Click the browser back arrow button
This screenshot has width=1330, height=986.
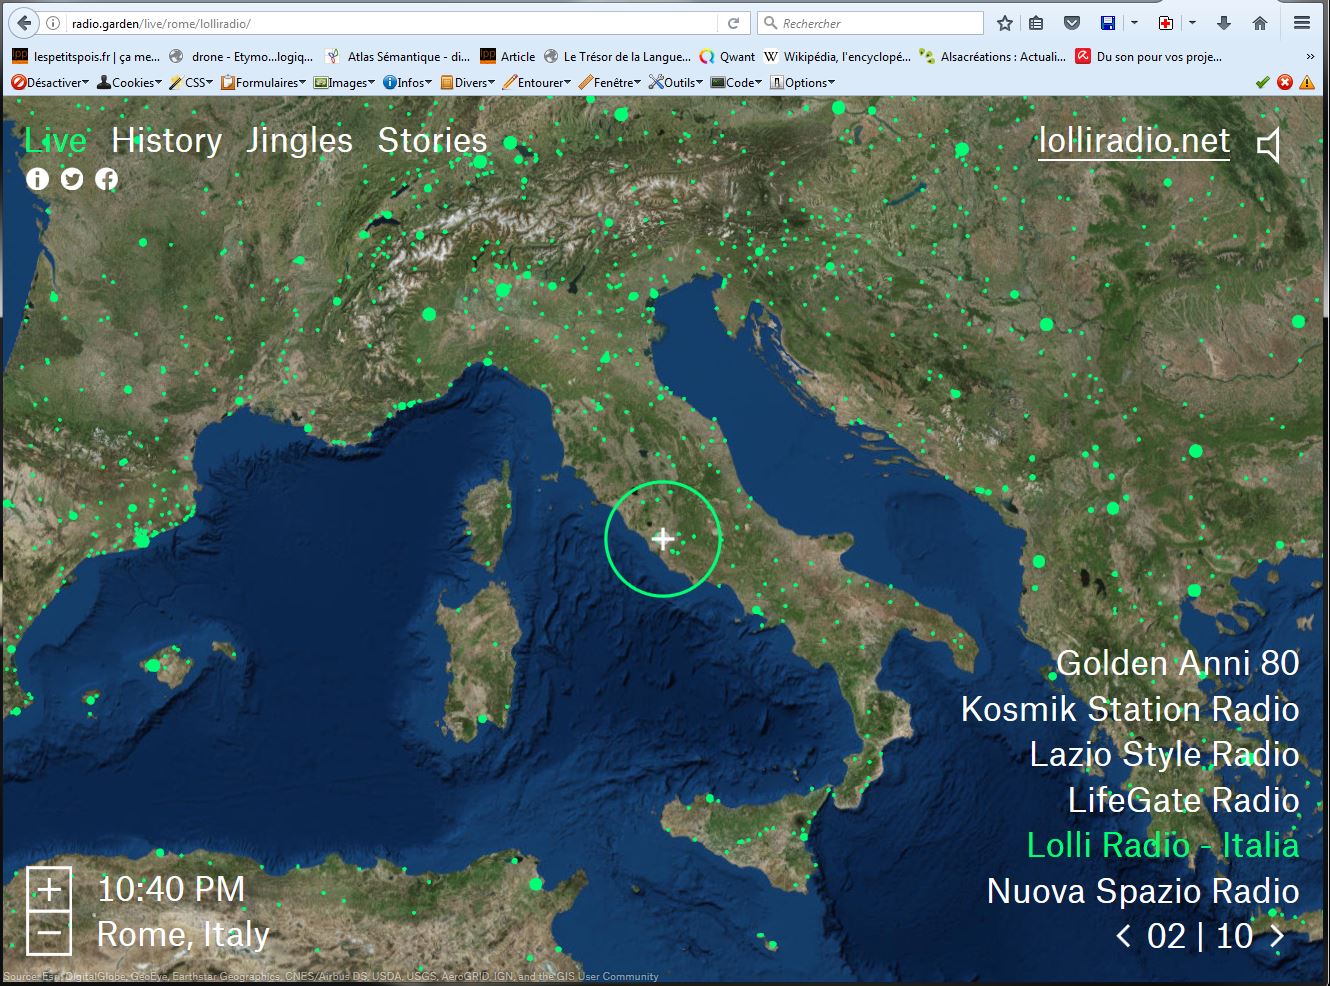coord(24,23)
